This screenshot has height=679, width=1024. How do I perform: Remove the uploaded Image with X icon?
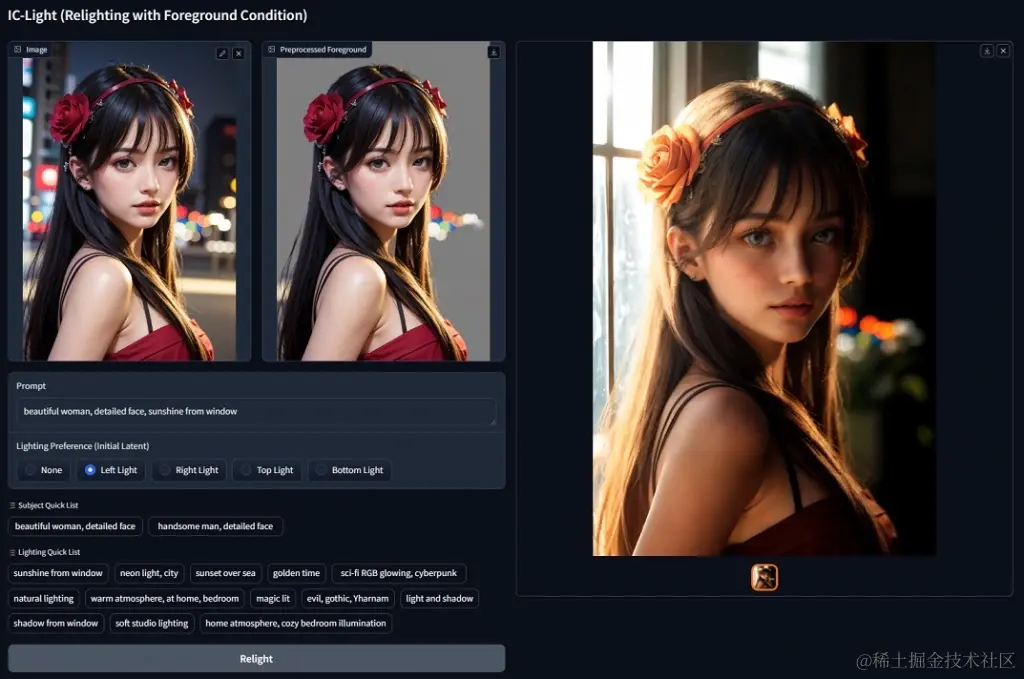click(x=238, y=54)
